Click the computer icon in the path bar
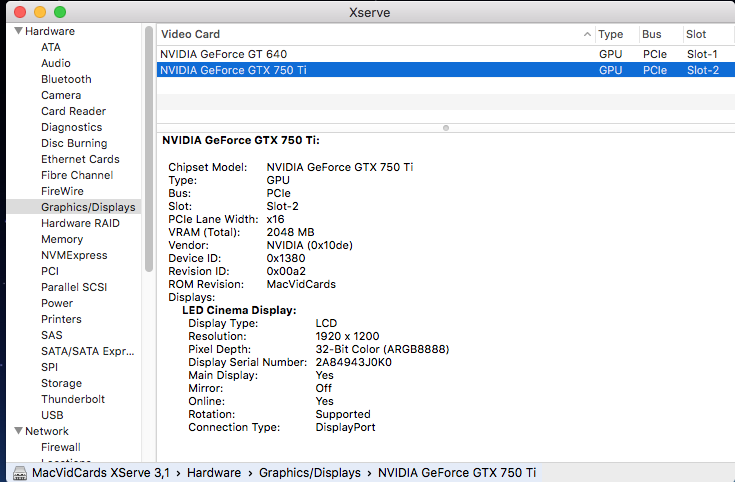The image size is (735, 482). click(x=20, y=473)
